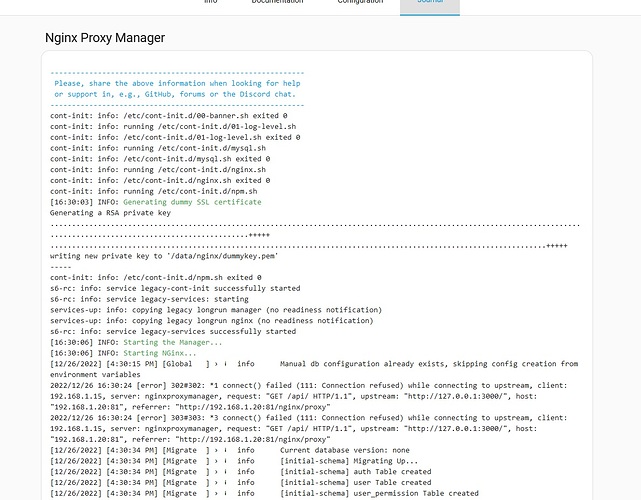
Task: Click '[initial-schema] user Table created' line
Action: point(241,482)
